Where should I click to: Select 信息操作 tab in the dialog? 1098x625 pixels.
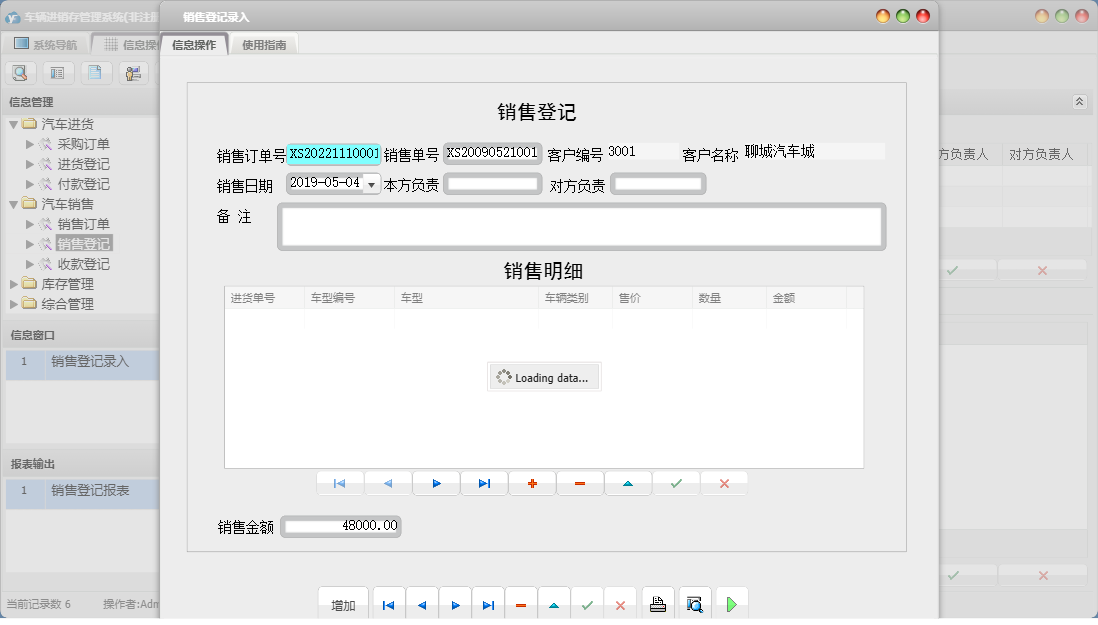194,44
